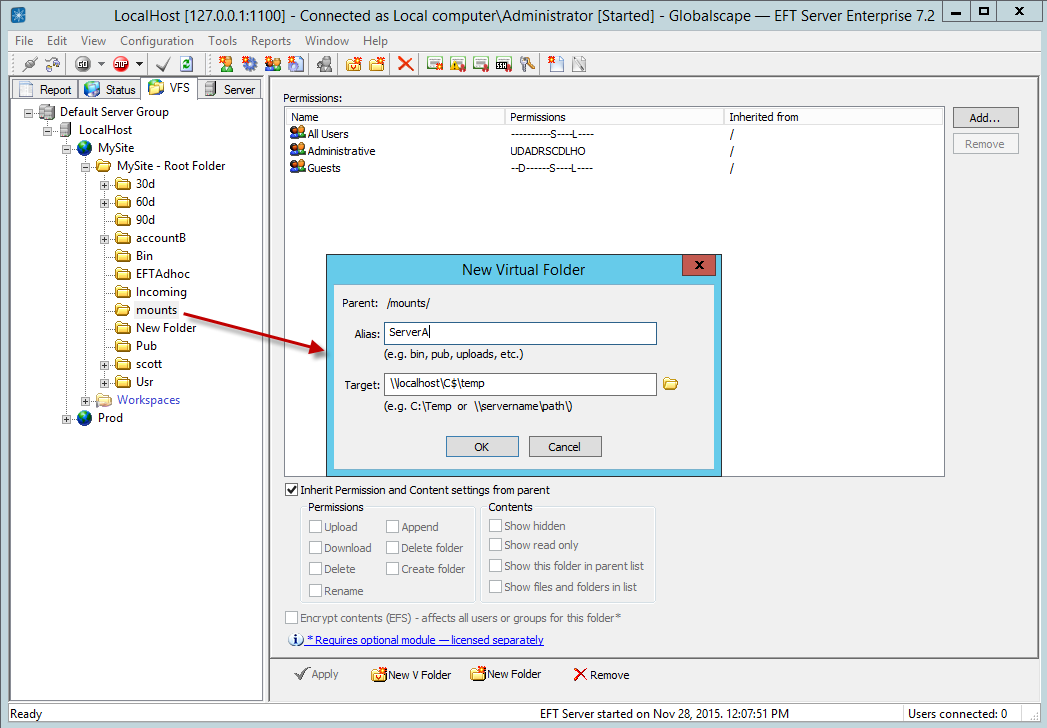Open the optional module licensing link
Screen dimensions: 1047x728
425,640
